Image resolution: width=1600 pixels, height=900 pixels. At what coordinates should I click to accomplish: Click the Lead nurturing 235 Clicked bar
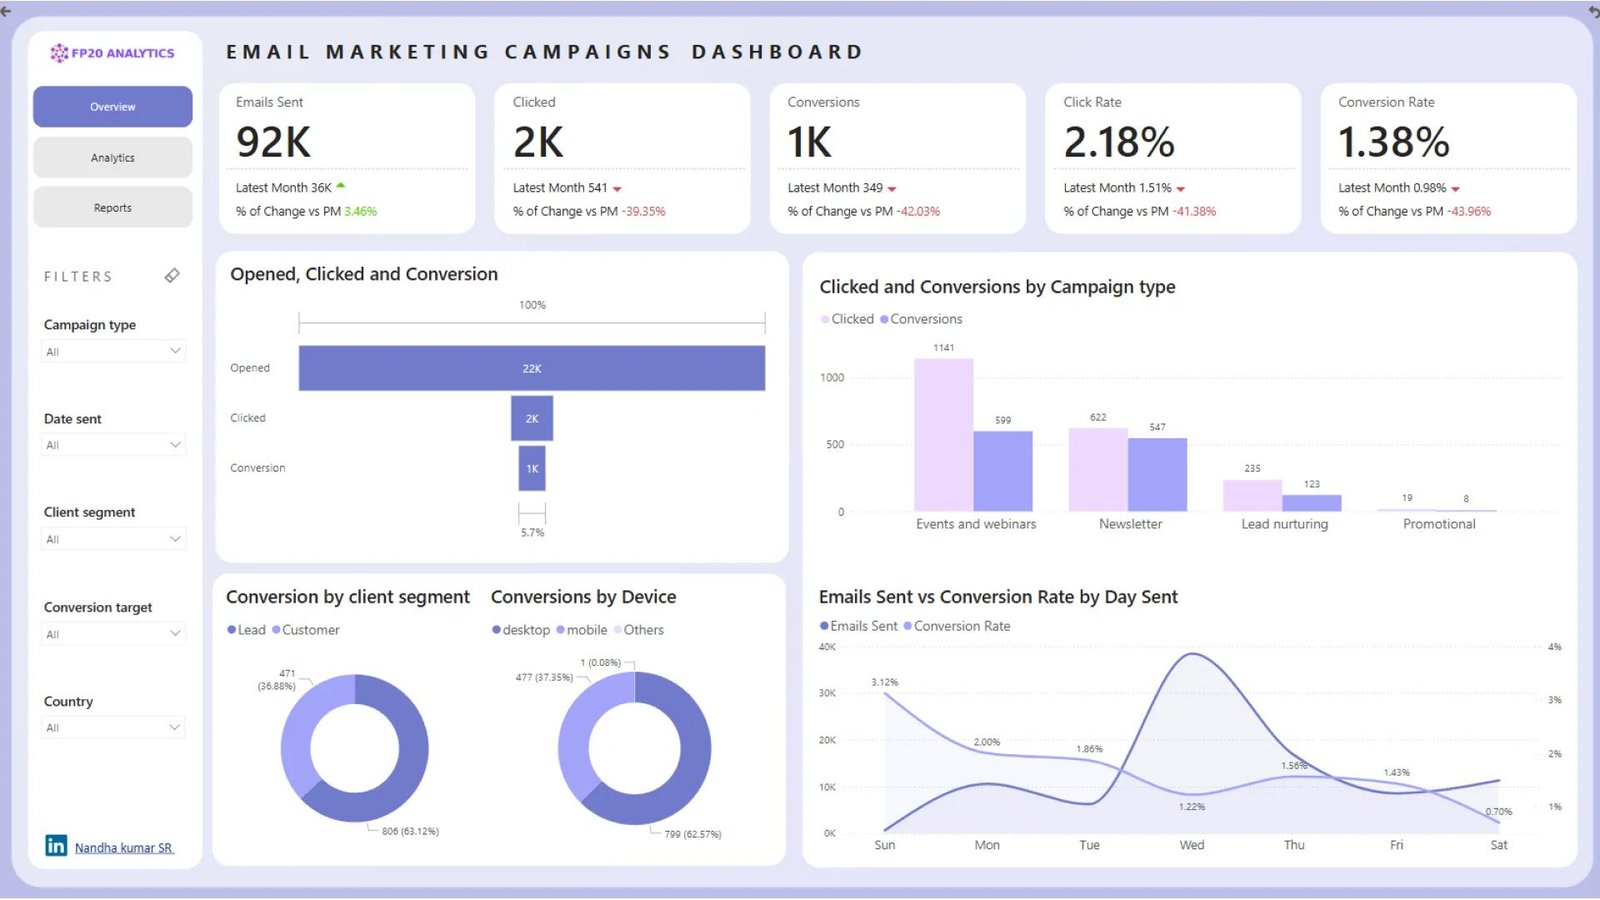1253,496
